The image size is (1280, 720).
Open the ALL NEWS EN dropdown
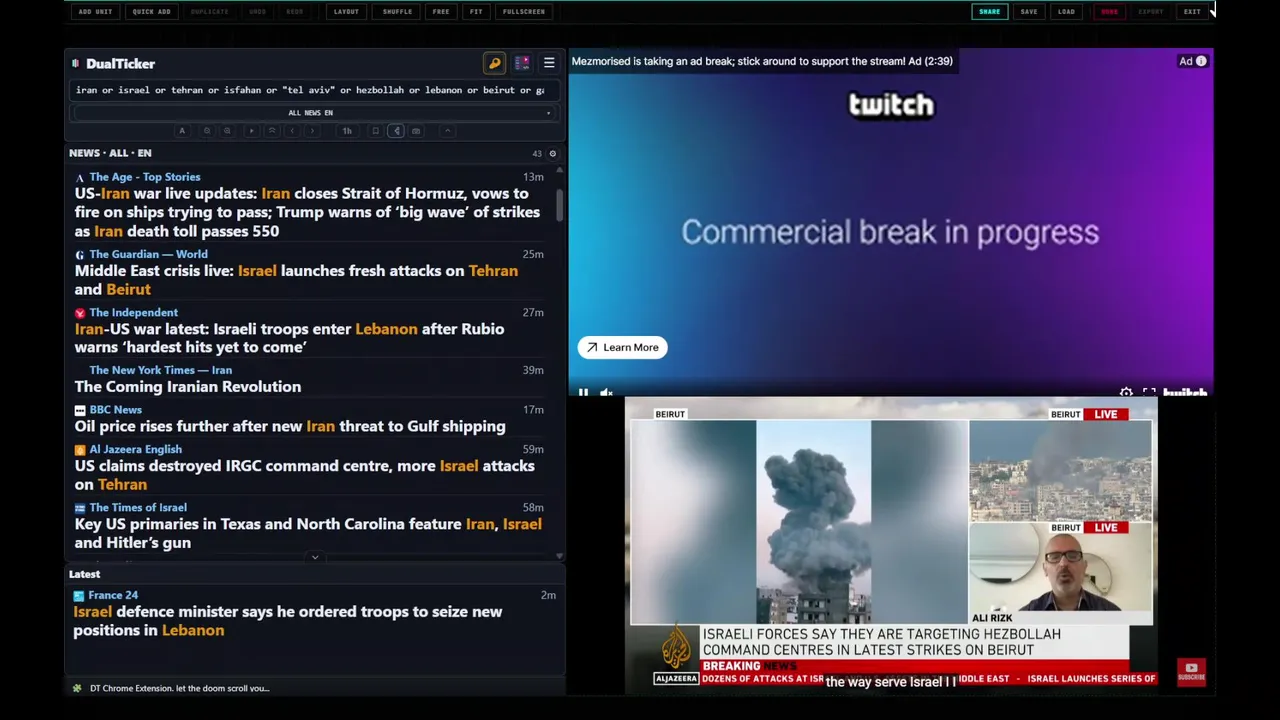click(311, 113)
